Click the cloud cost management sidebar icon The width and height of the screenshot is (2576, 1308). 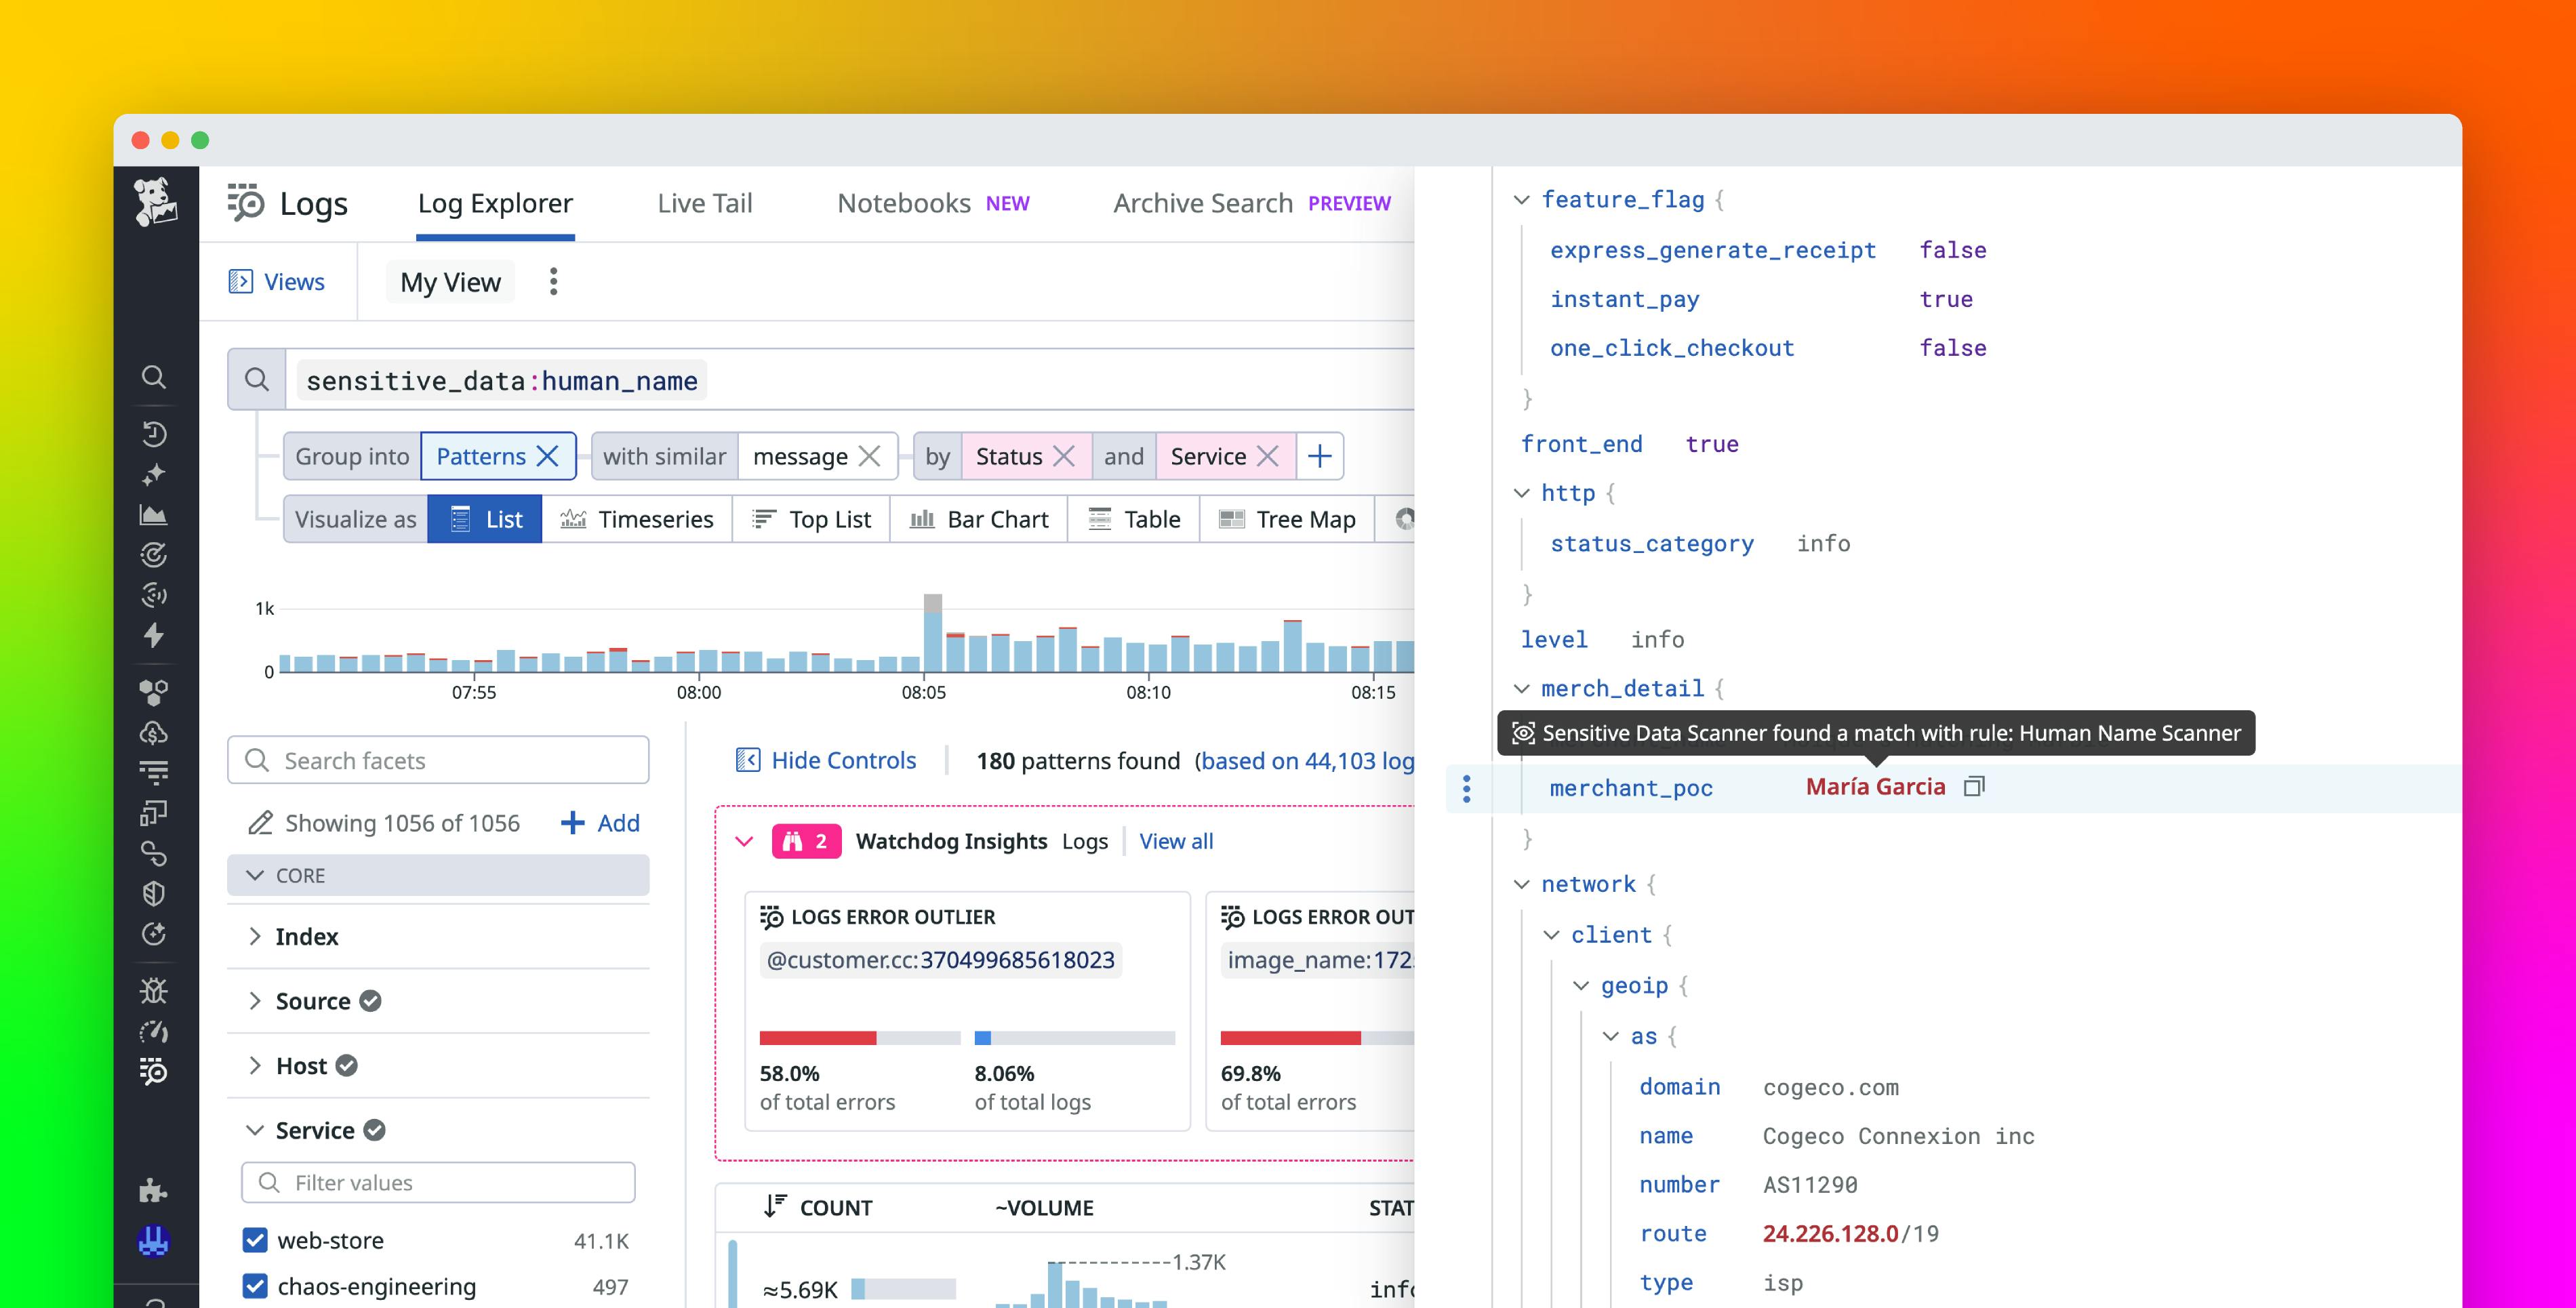point(154,734)
